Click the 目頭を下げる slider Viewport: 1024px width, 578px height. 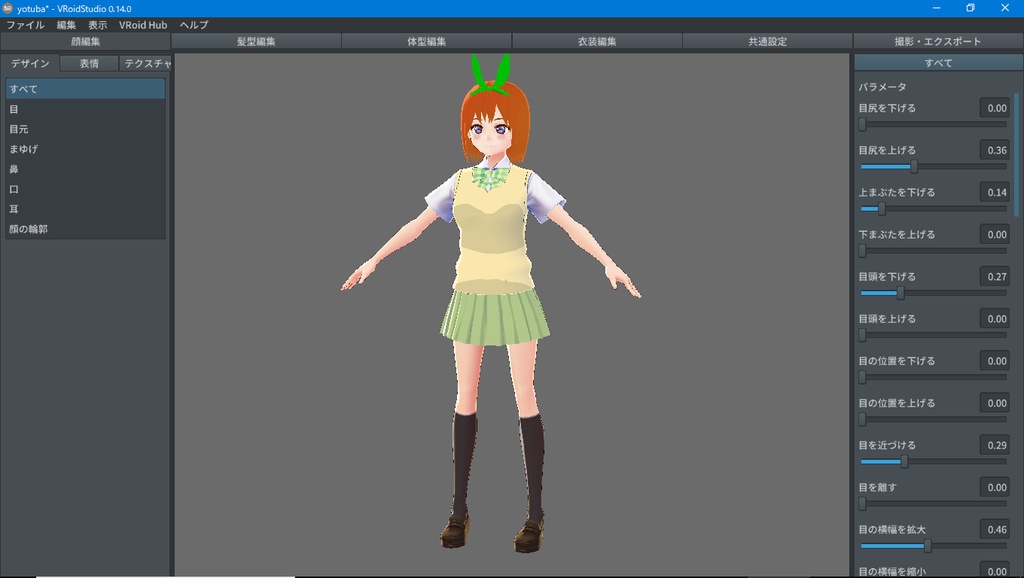click(x=934, y=293)
